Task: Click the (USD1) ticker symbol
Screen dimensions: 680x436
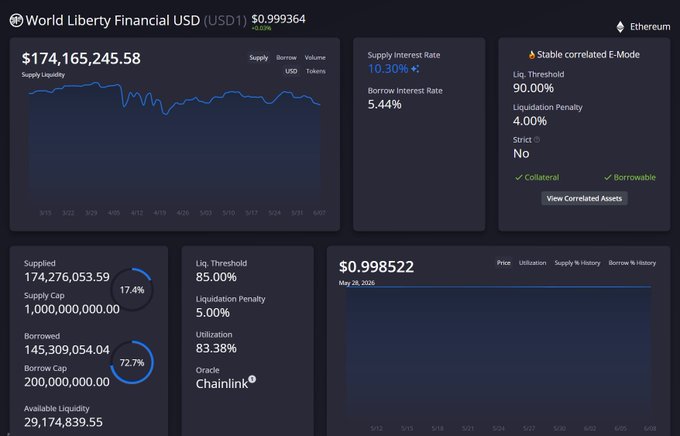Action: tap(225, 20)
